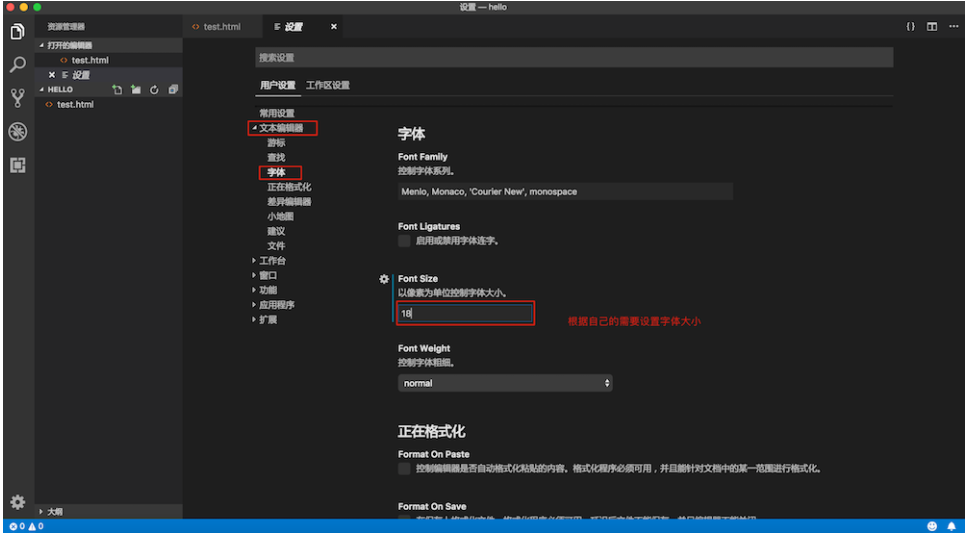Toggle the Font Ligatures checkbox

[404, 241]
